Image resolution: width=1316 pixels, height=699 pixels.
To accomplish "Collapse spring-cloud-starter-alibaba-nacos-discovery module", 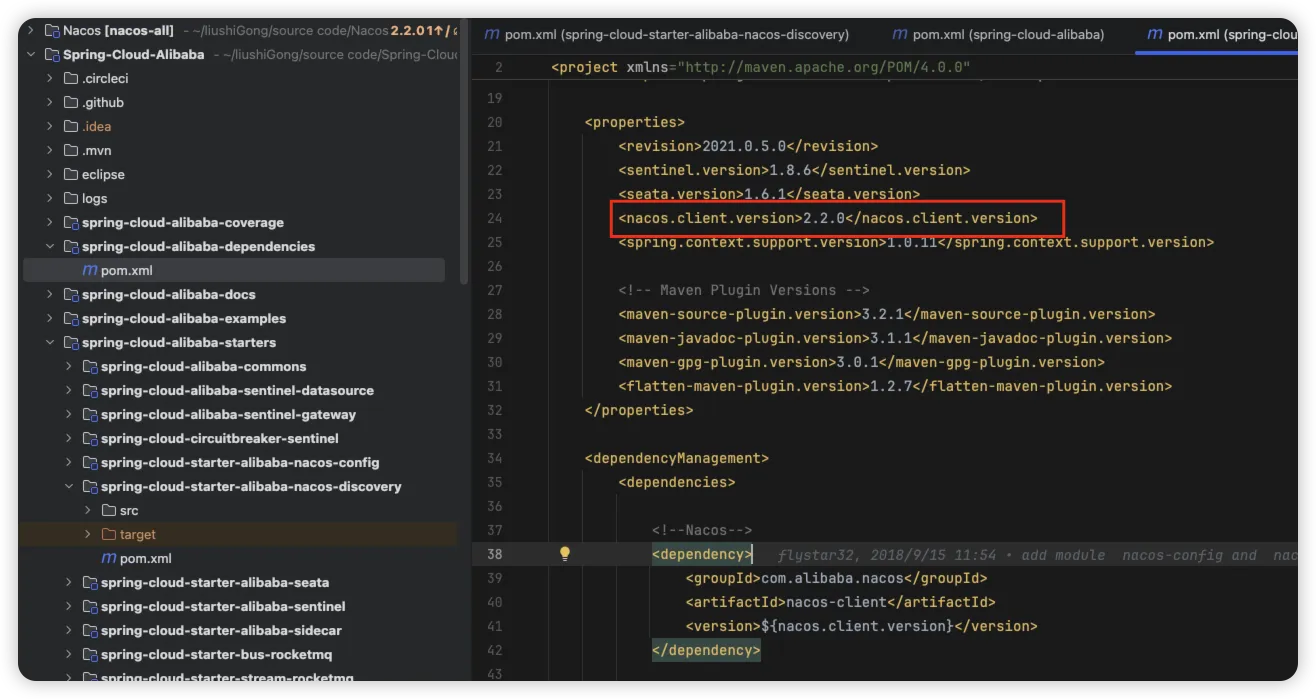I will 69,486.
